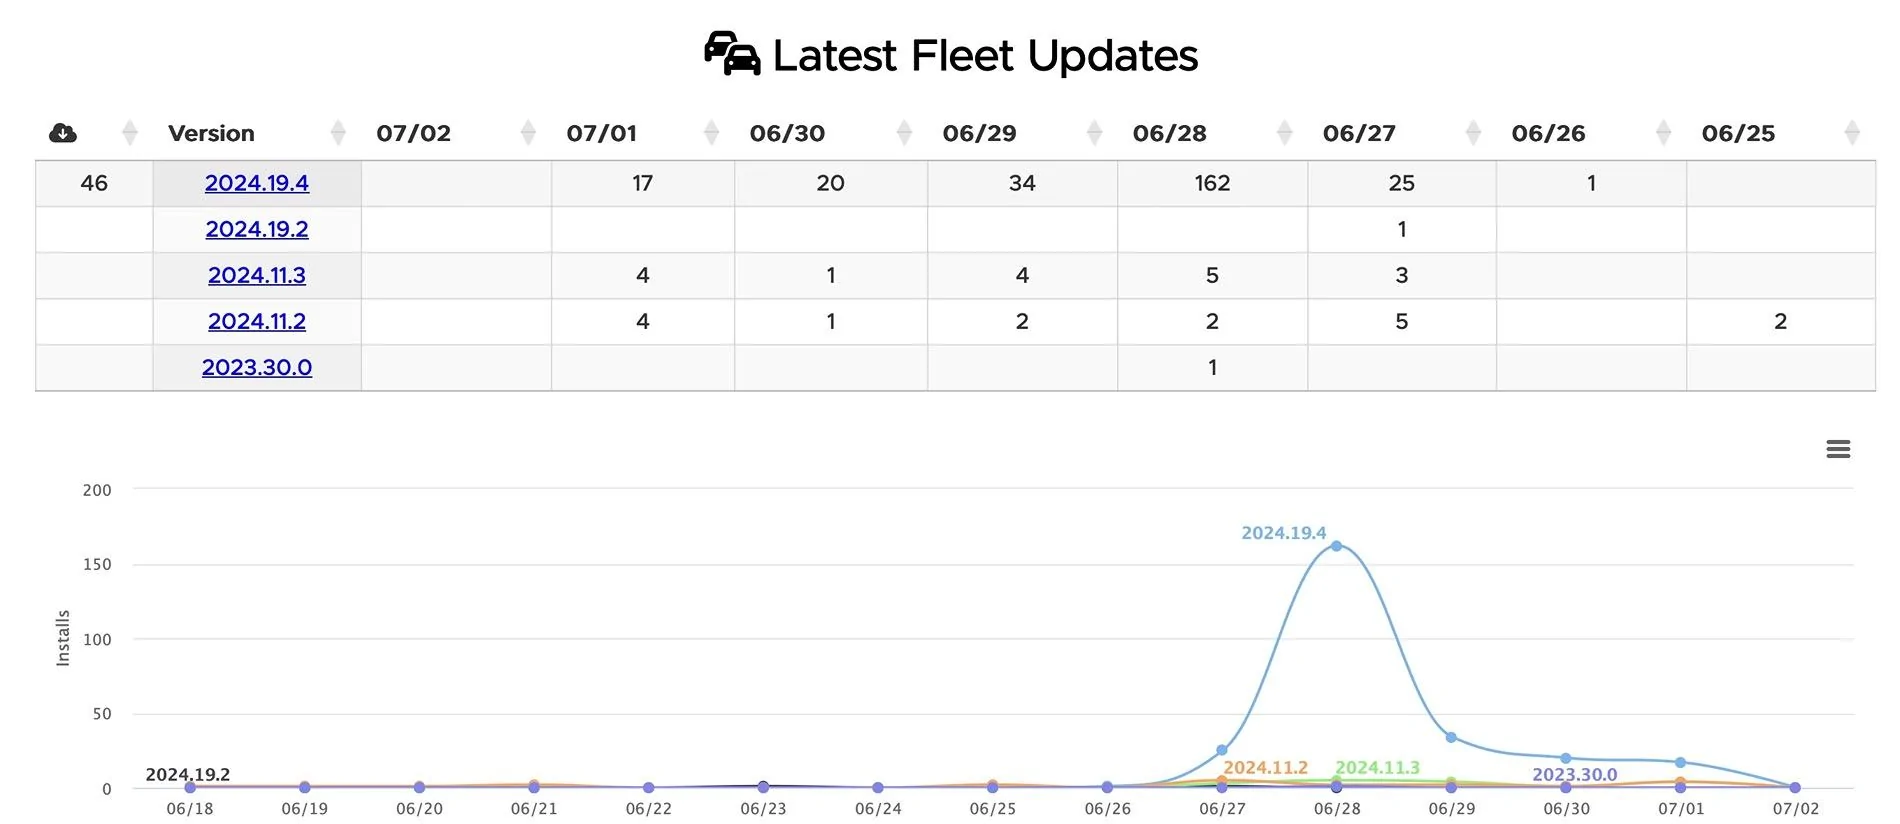
Task: Sort table by Version column arrows
Action: (x=338, y=132)
